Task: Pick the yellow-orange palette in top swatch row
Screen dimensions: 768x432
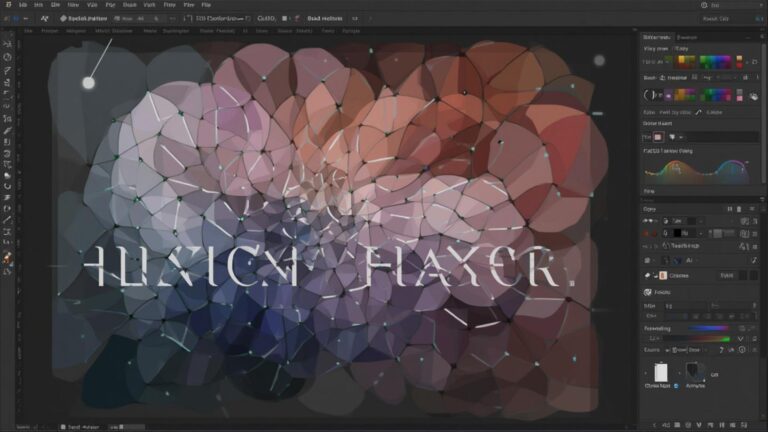Action: click(686, 62)
